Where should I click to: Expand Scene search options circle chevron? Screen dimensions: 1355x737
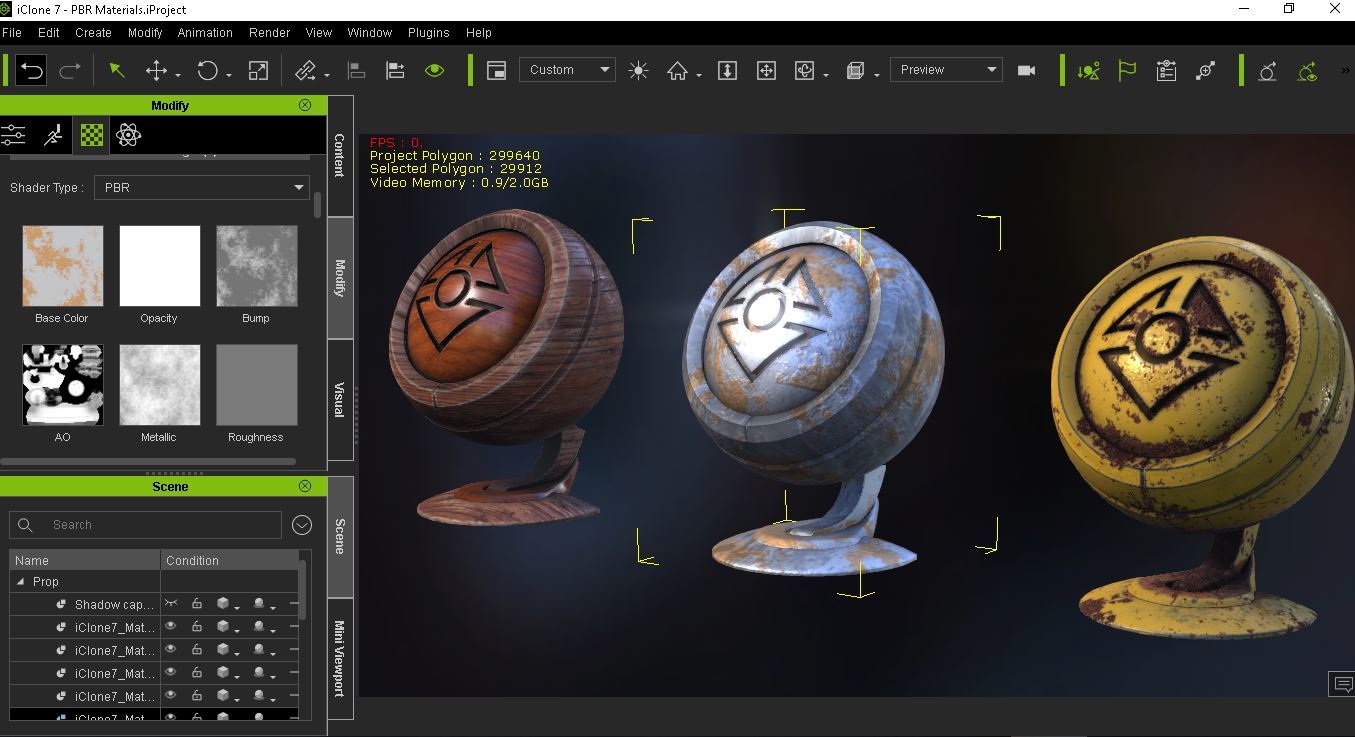(x=302, y=525)
